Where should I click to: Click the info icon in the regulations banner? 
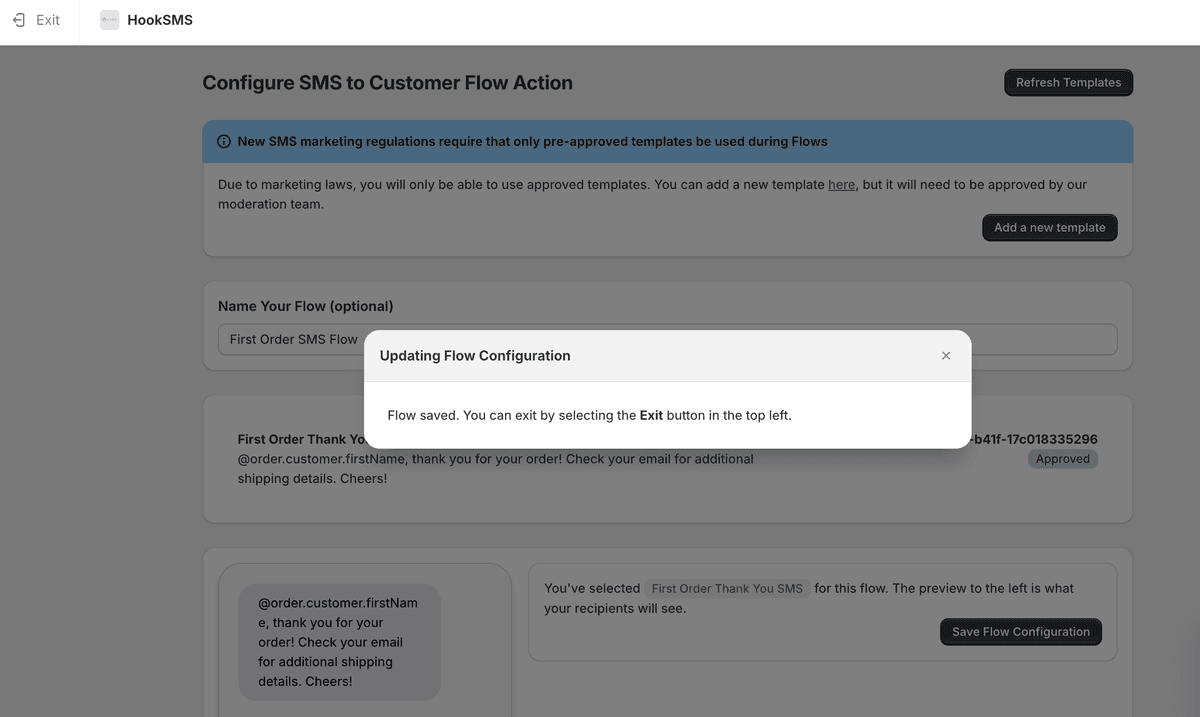coord(224,142)
